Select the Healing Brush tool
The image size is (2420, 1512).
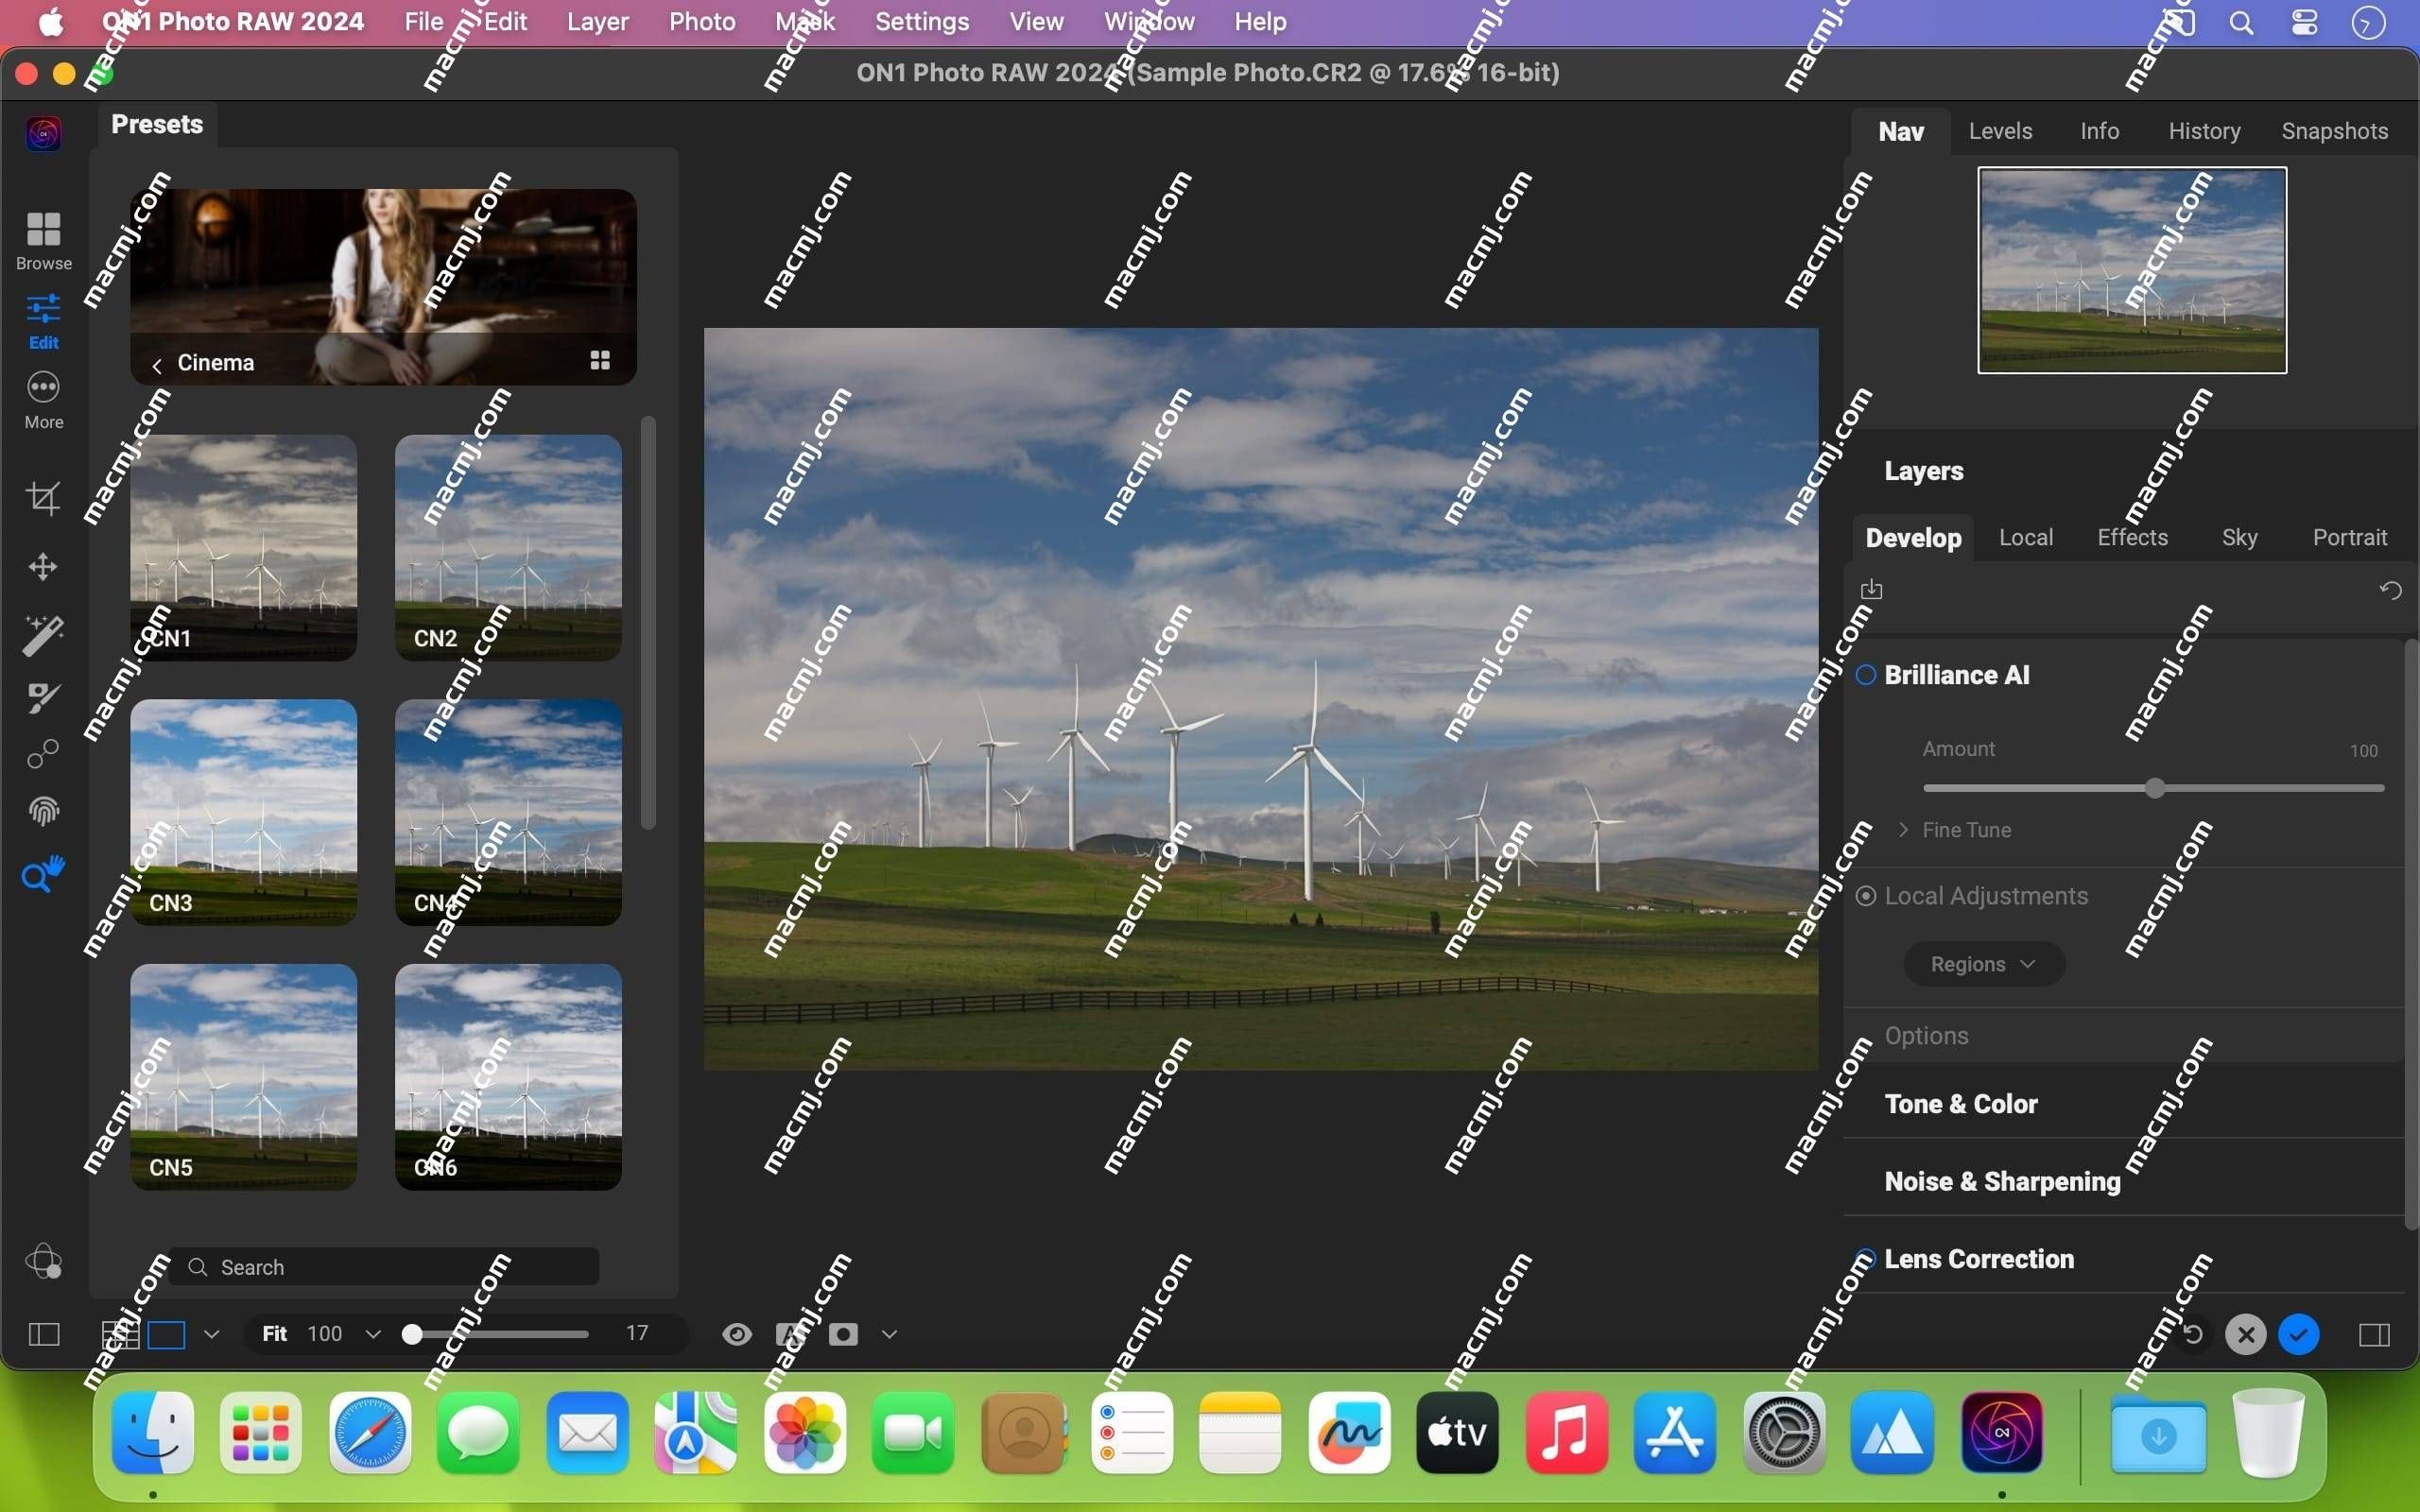(43, 694)
